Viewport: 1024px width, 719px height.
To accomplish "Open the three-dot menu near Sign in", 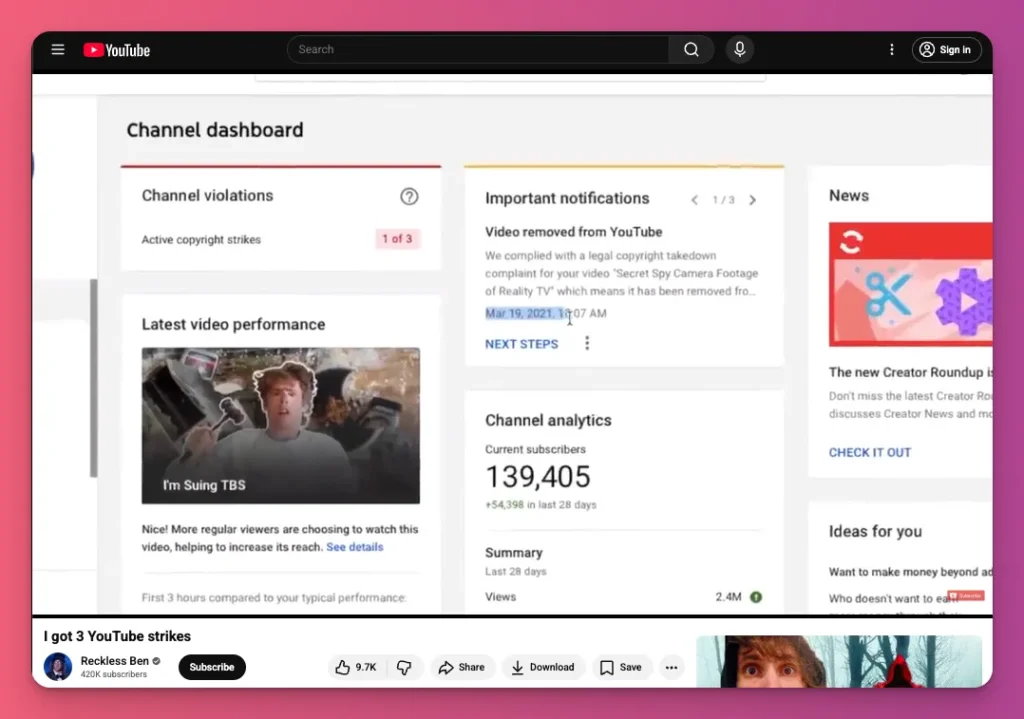I will 892,49.
